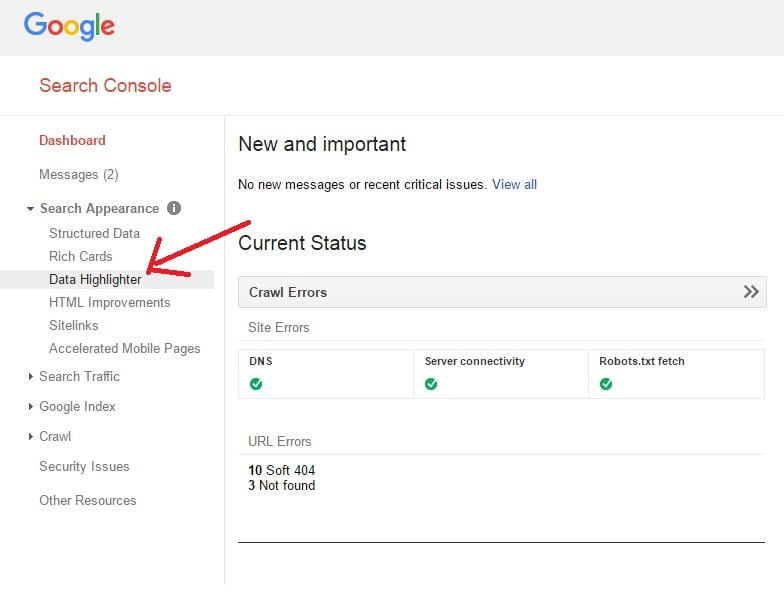Open the Search Console title link
784x595 pixels.
click(105, 86)
